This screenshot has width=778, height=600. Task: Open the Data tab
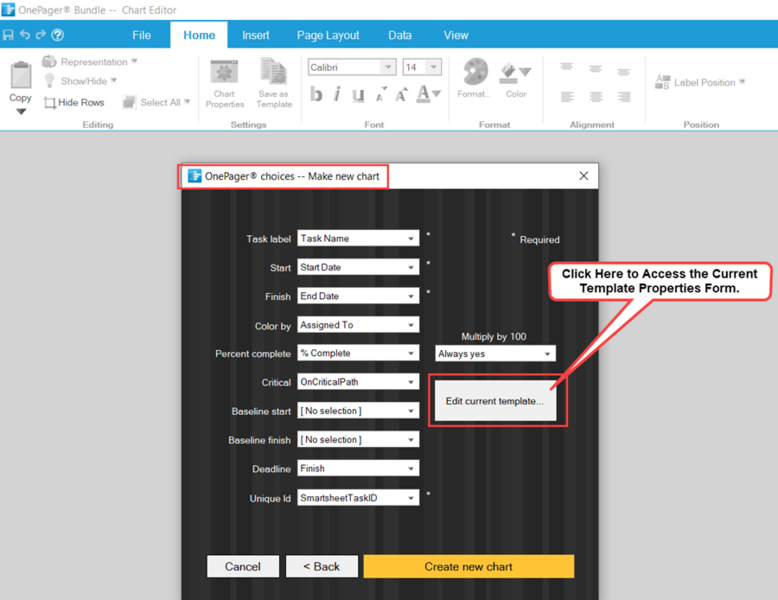pyautogui.click(x=400, y=35)
